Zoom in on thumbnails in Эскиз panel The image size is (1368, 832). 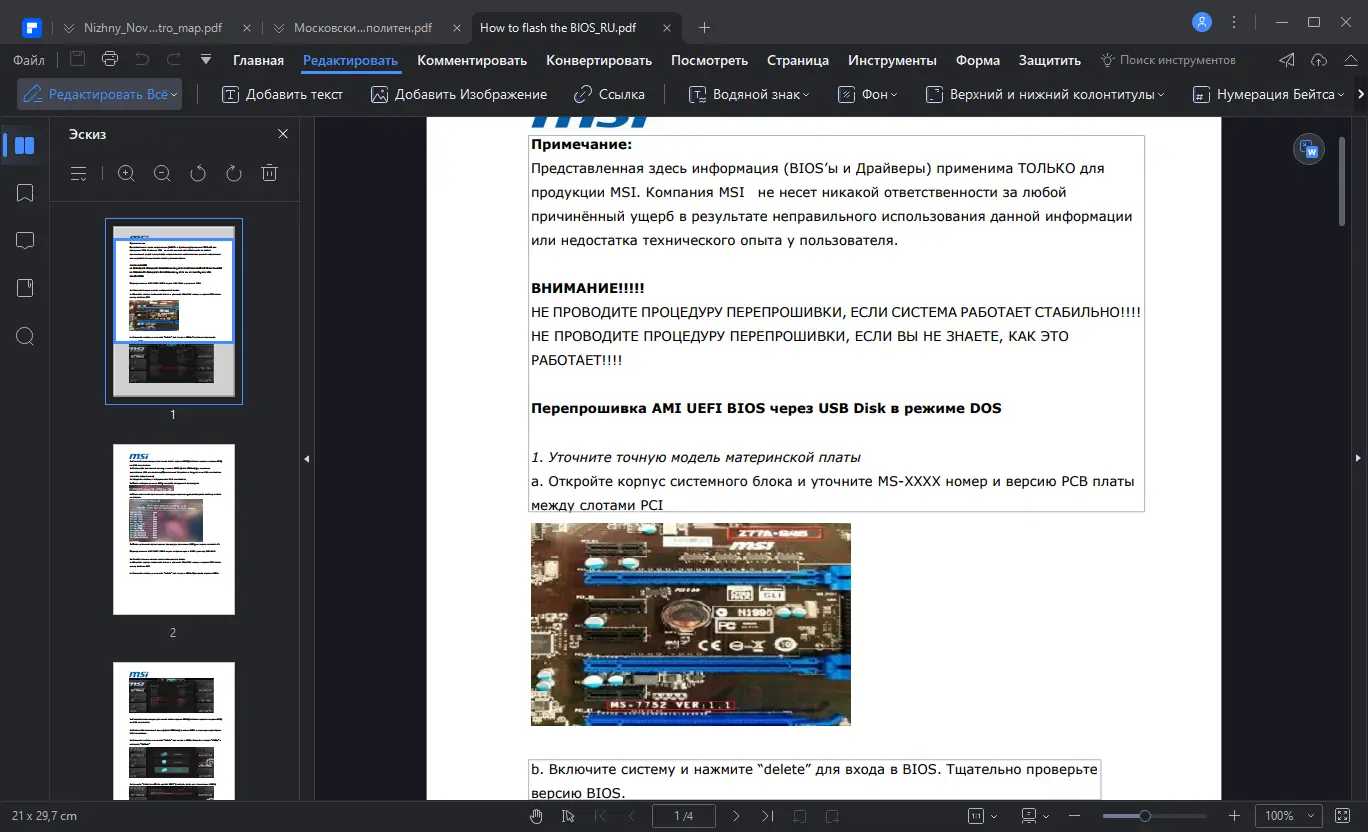coord(126,173)
